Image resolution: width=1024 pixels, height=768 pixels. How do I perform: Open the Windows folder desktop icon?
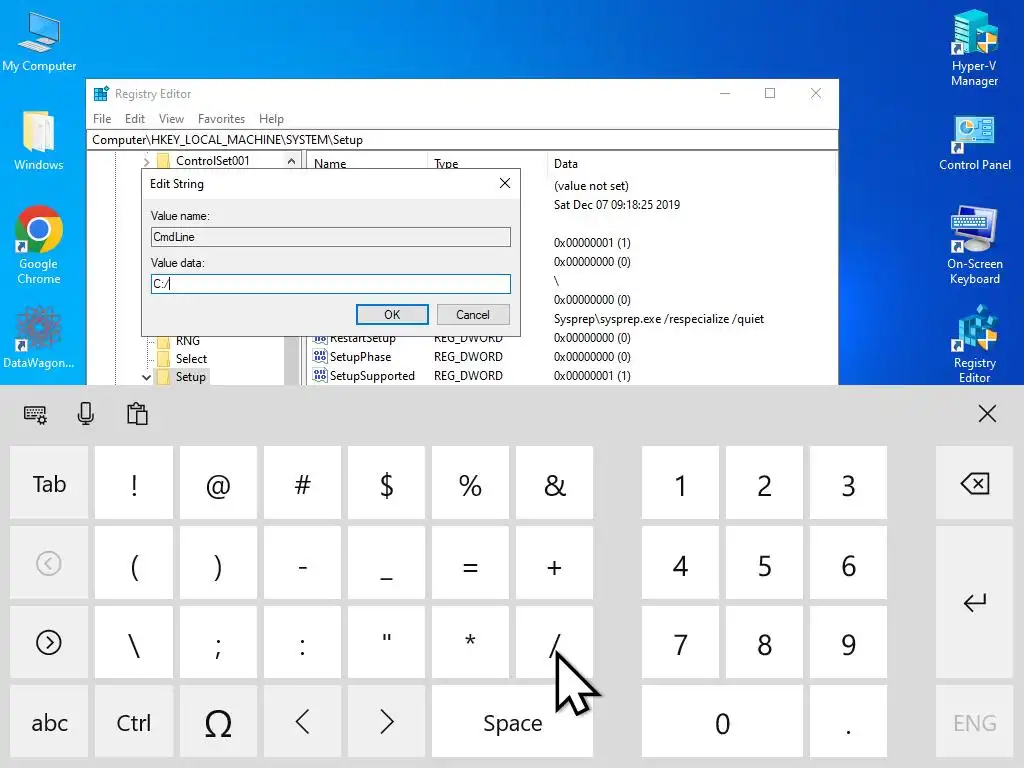click(39, 141)
